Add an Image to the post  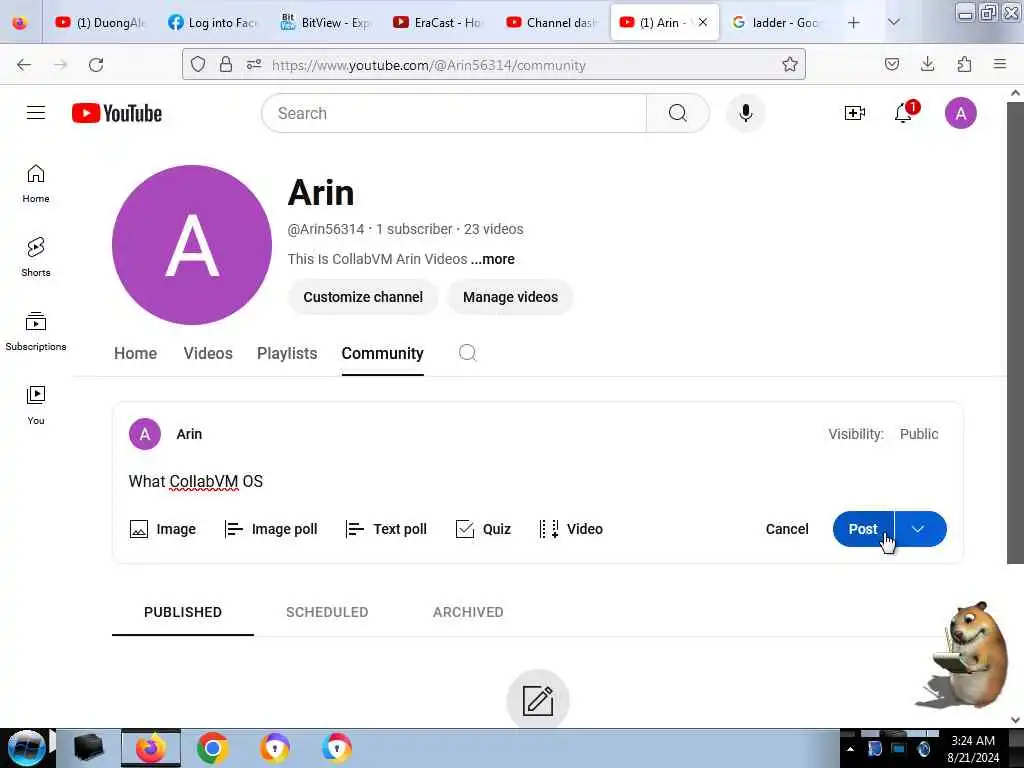(163, 529)
